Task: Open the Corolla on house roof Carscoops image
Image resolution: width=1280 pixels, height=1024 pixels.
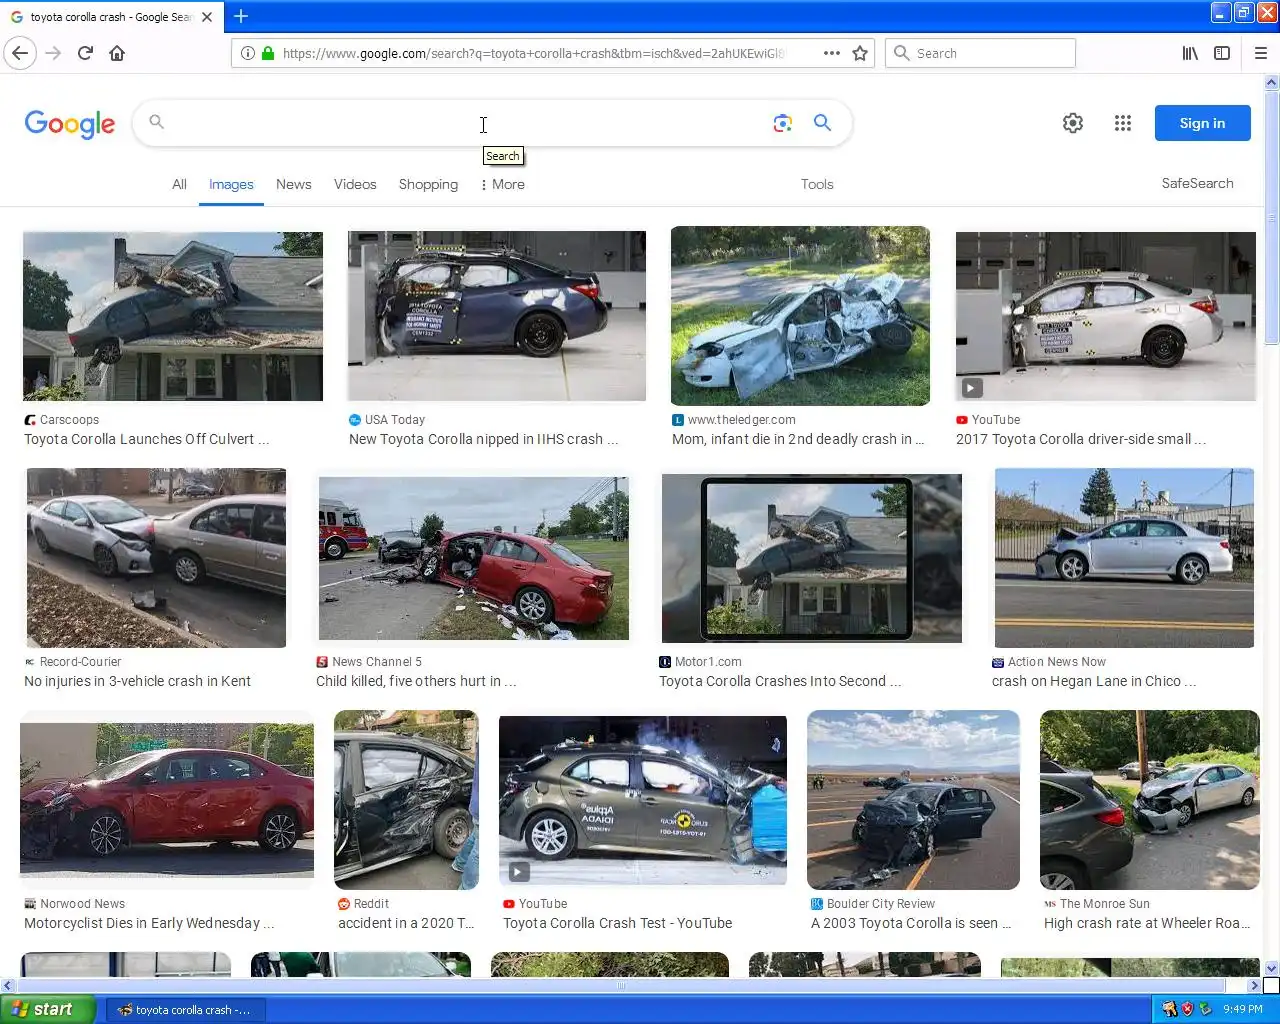Action: click(x=173, y=316)
